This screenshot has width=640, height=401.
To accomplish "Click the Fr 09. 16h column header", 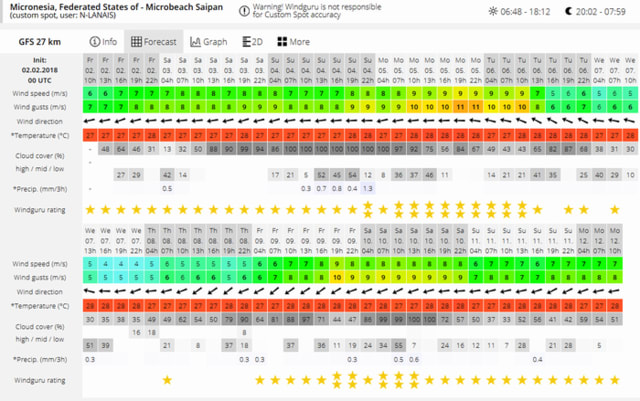I will 321,241.
